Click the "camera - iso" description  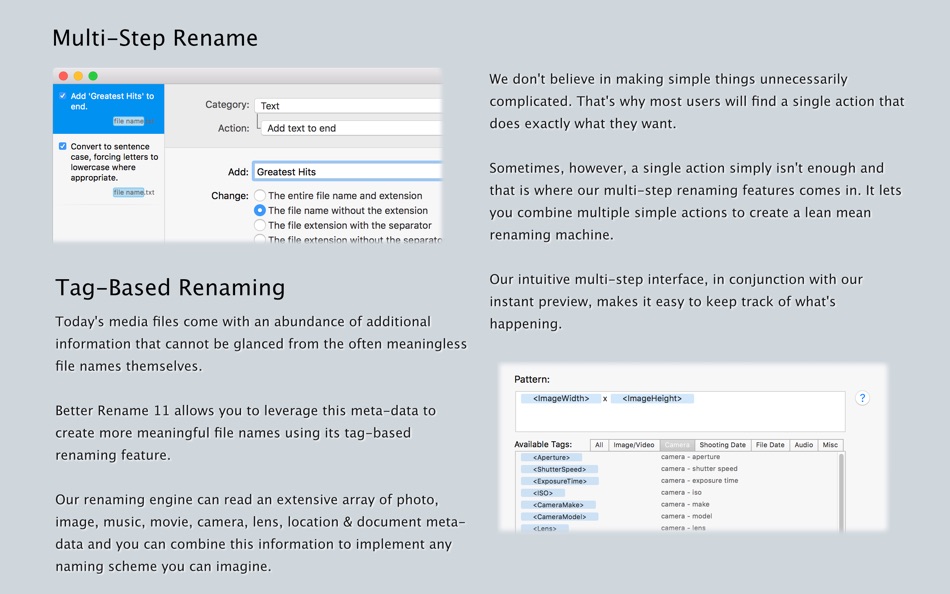tap(681, 492)
